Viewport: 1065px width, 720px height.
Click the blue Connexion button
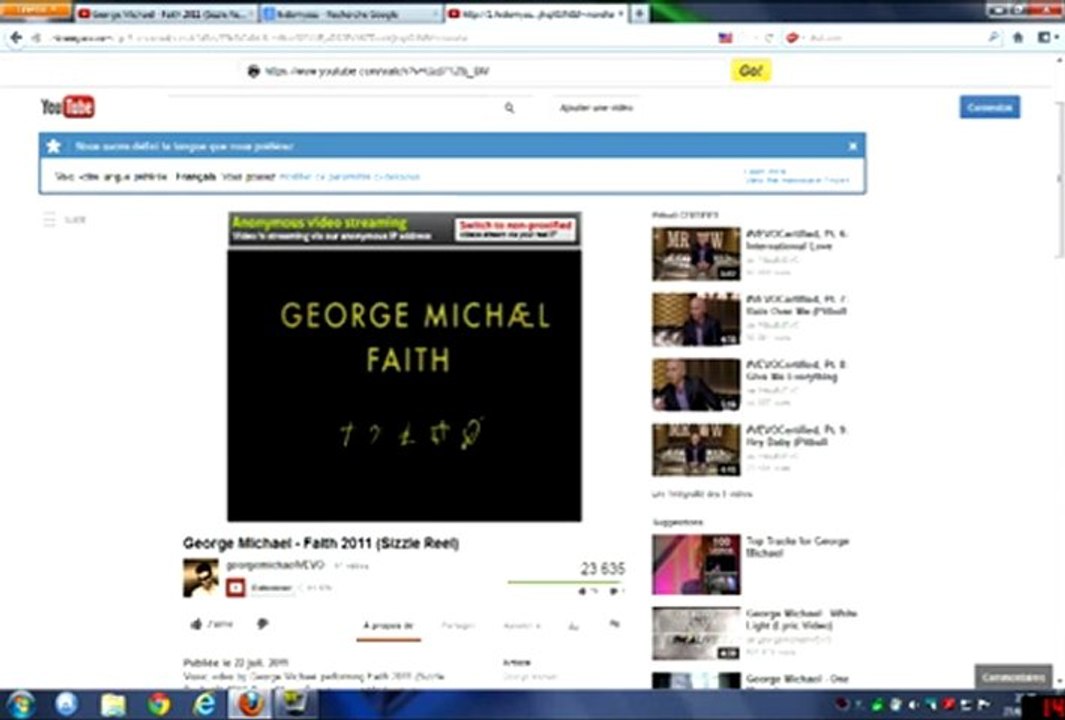coord(990,107)
